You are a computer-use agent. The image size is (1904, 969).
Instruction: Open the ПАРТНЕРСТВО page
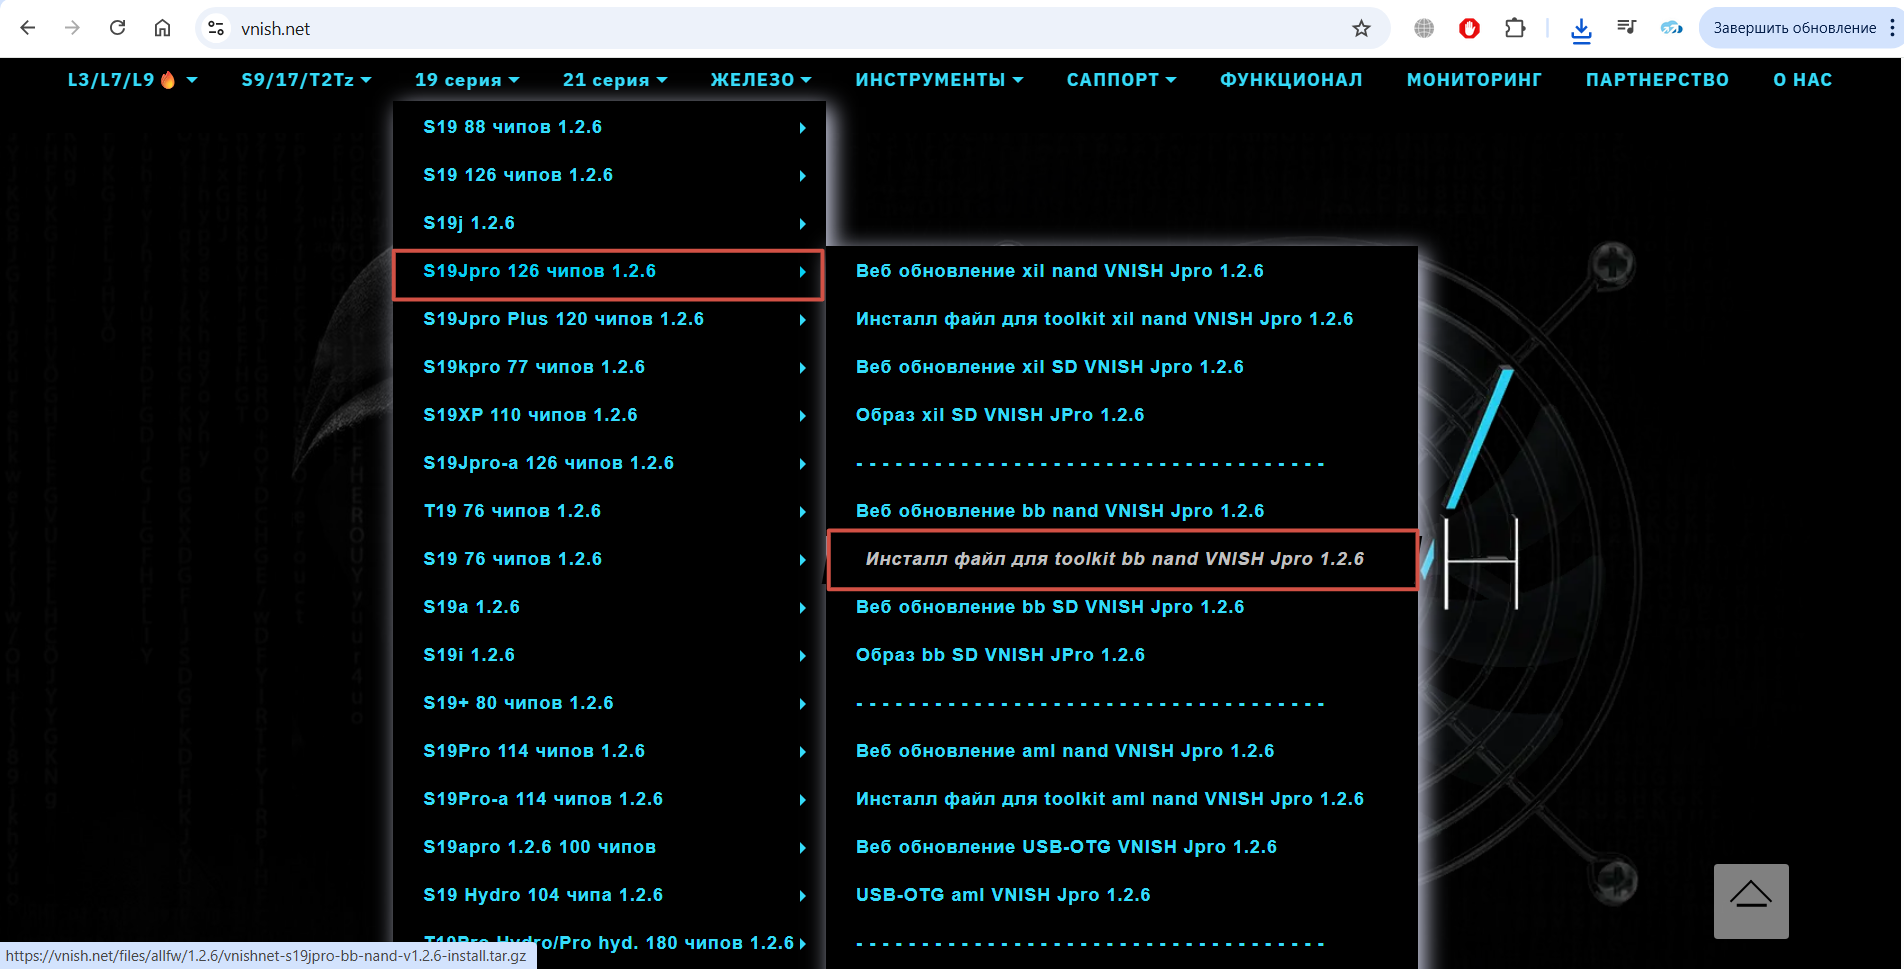pos(1657,80)
